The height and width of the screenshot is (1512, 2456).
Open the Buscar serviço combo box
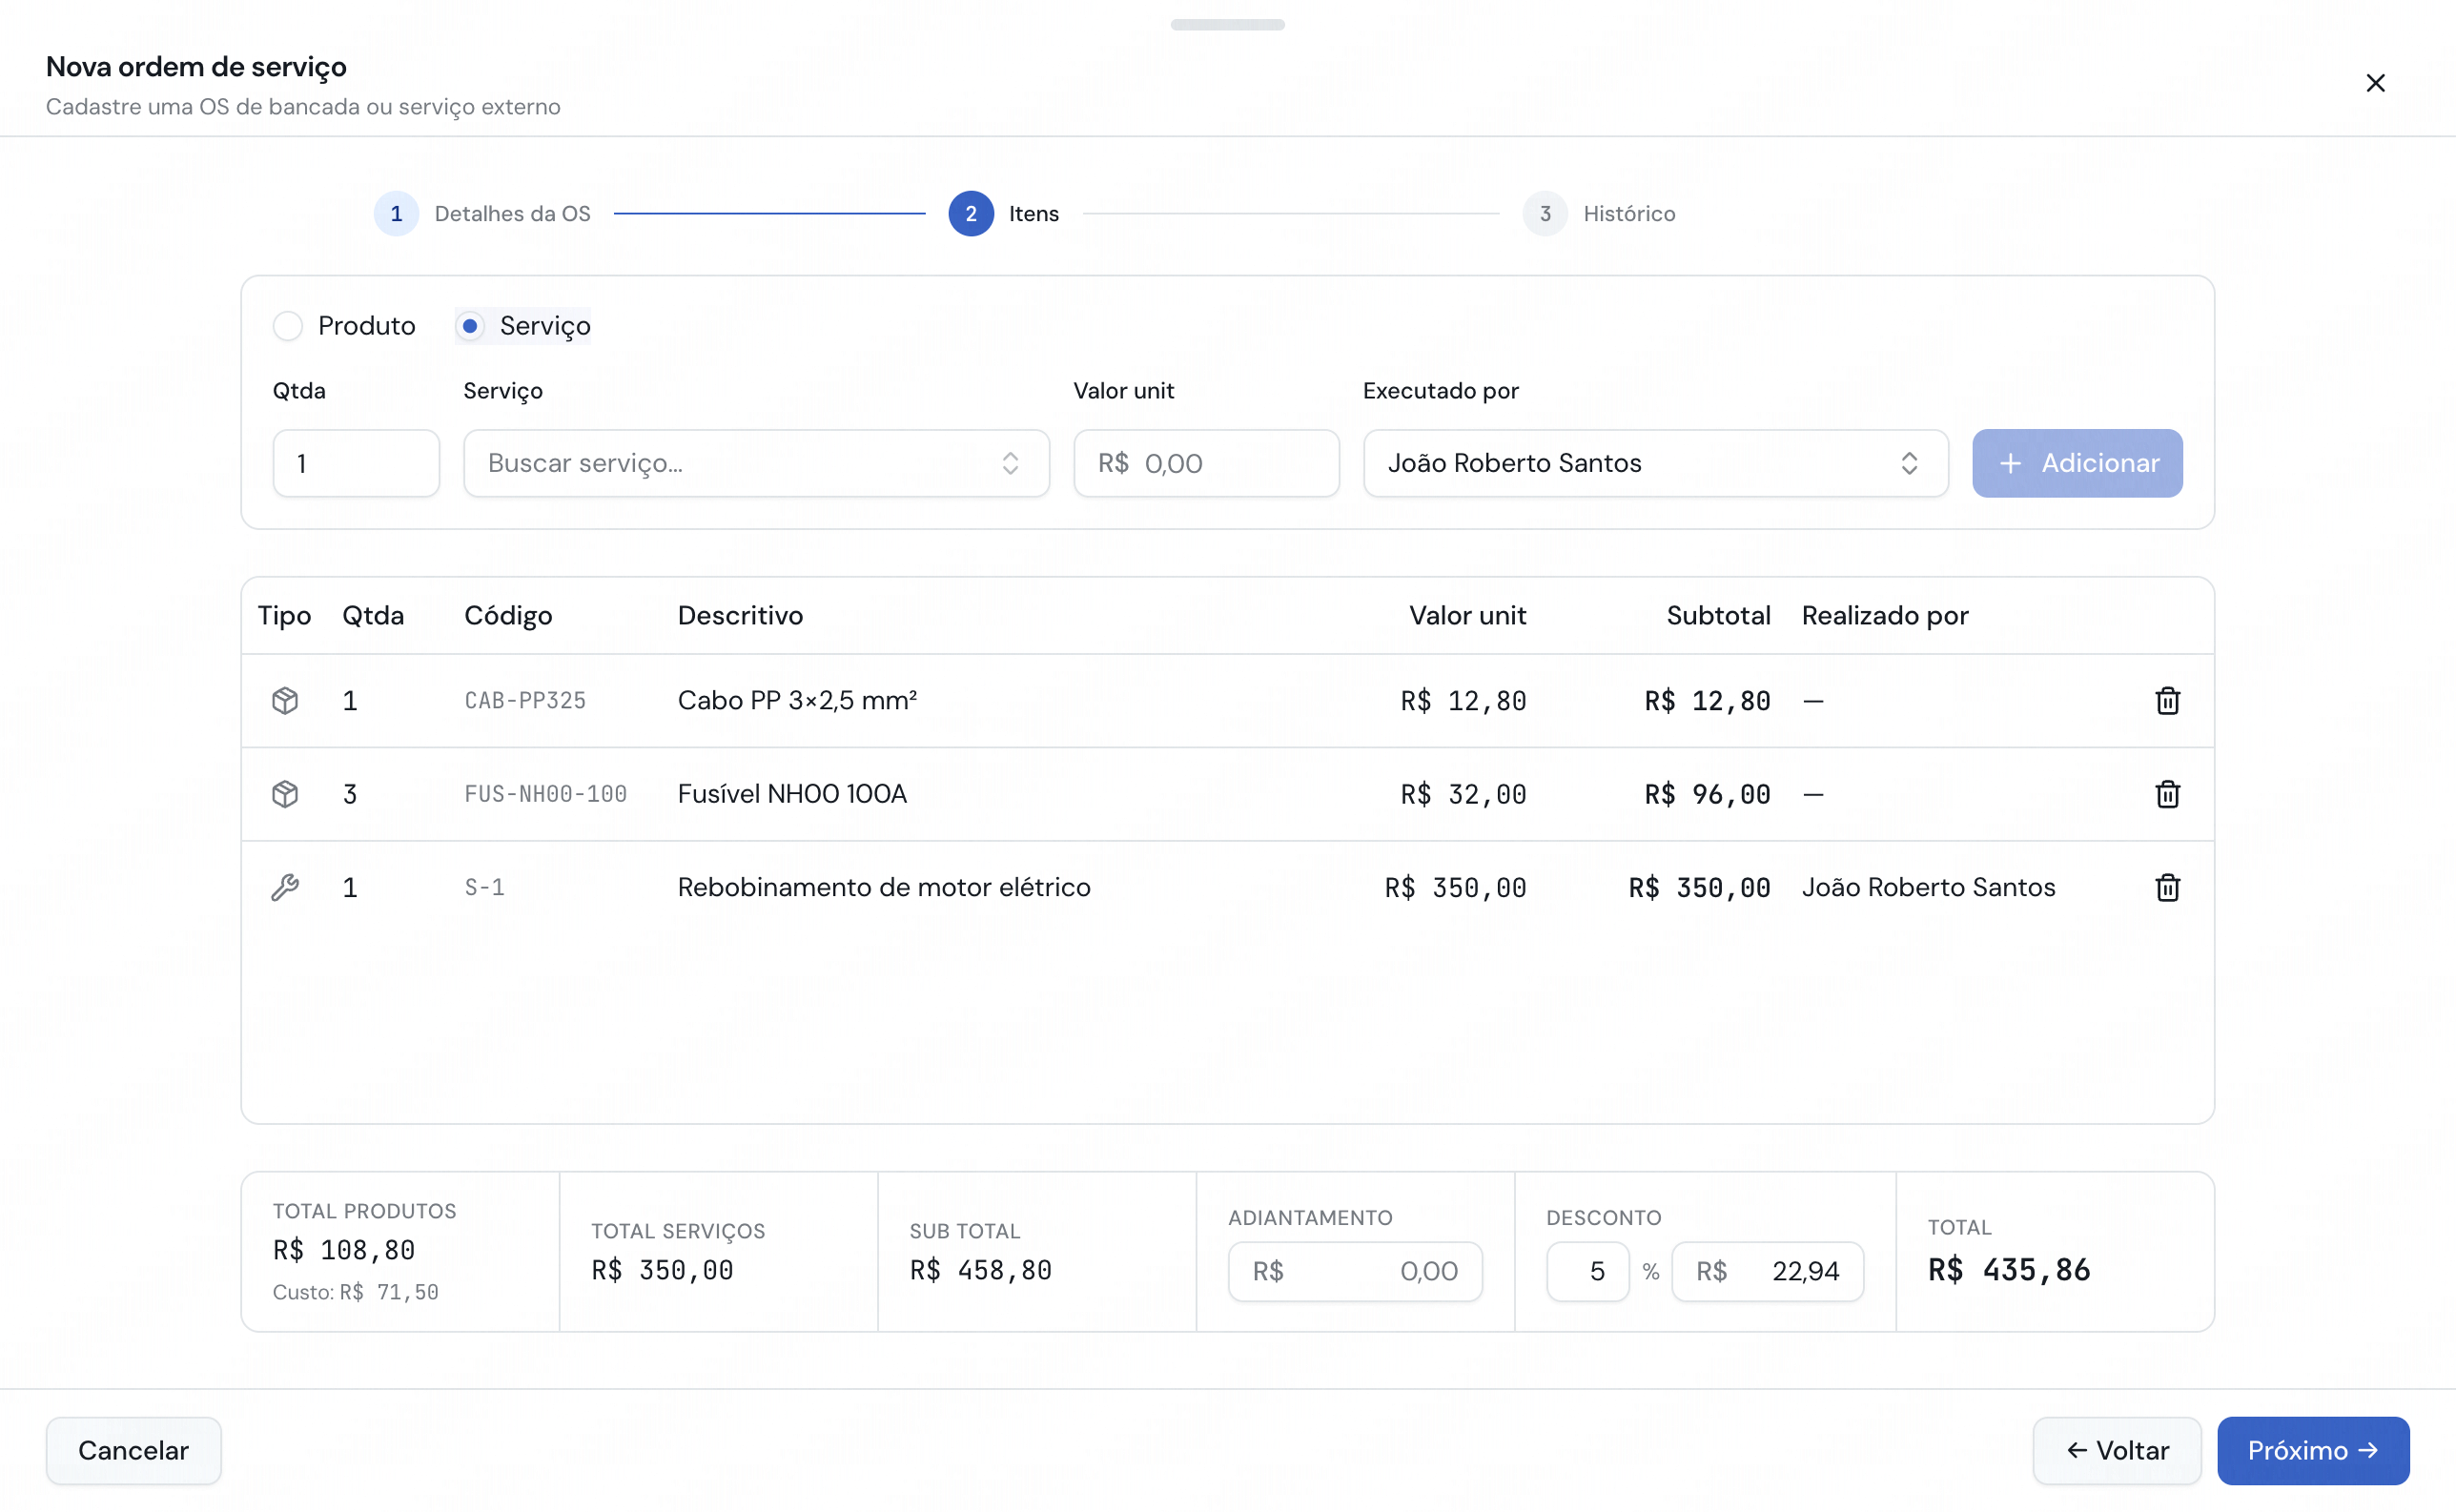click(756, 463)
